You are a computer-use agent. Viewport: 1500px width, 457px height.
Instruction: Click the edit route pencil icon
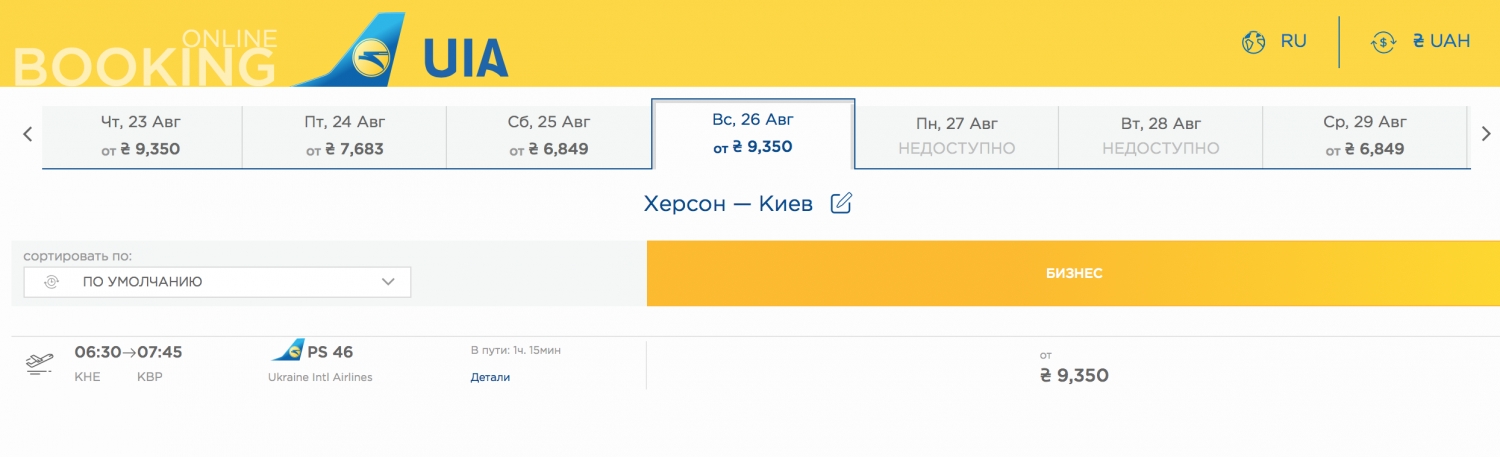(841, 204)
